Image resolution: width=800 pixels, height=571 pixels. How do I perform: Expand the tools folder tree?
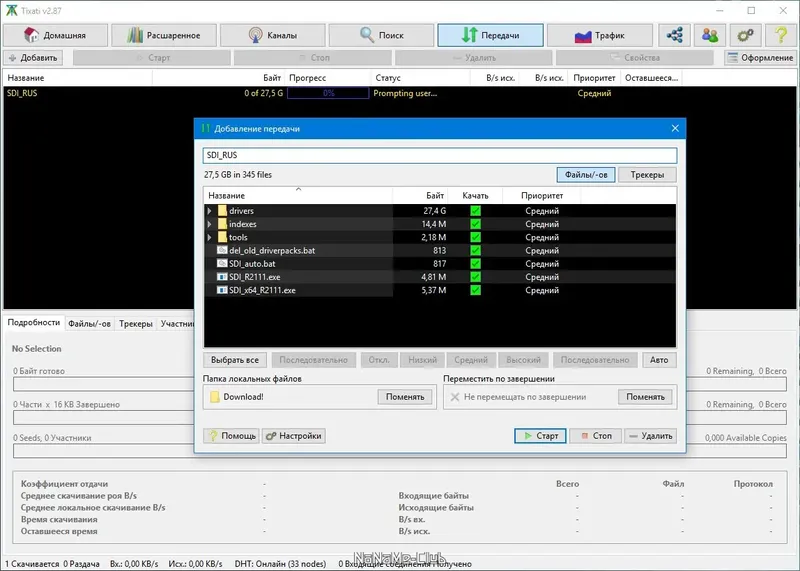pyautogui.click(x=209, y=237)
